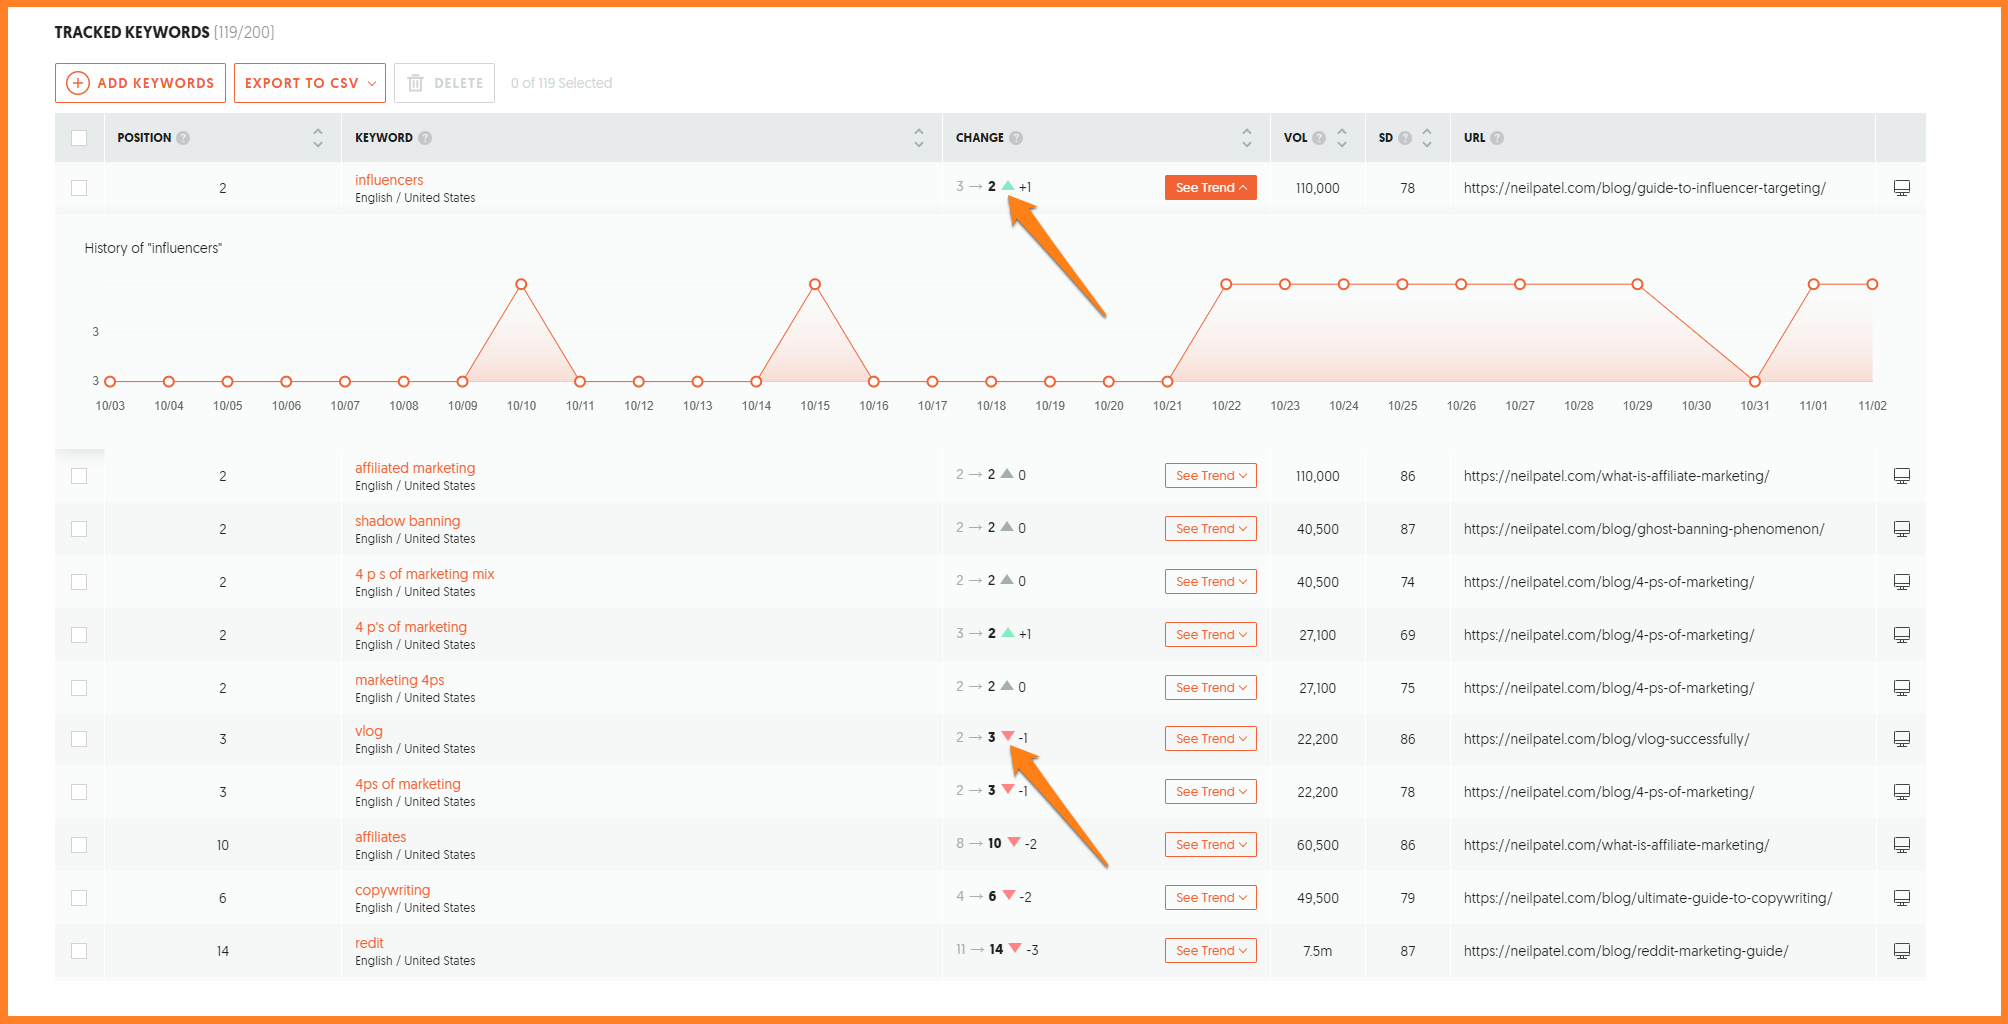Viewport: 2008px width, 1024px height.
Task: Click the help icon next to Keyword header
Action: click(425, 138)
